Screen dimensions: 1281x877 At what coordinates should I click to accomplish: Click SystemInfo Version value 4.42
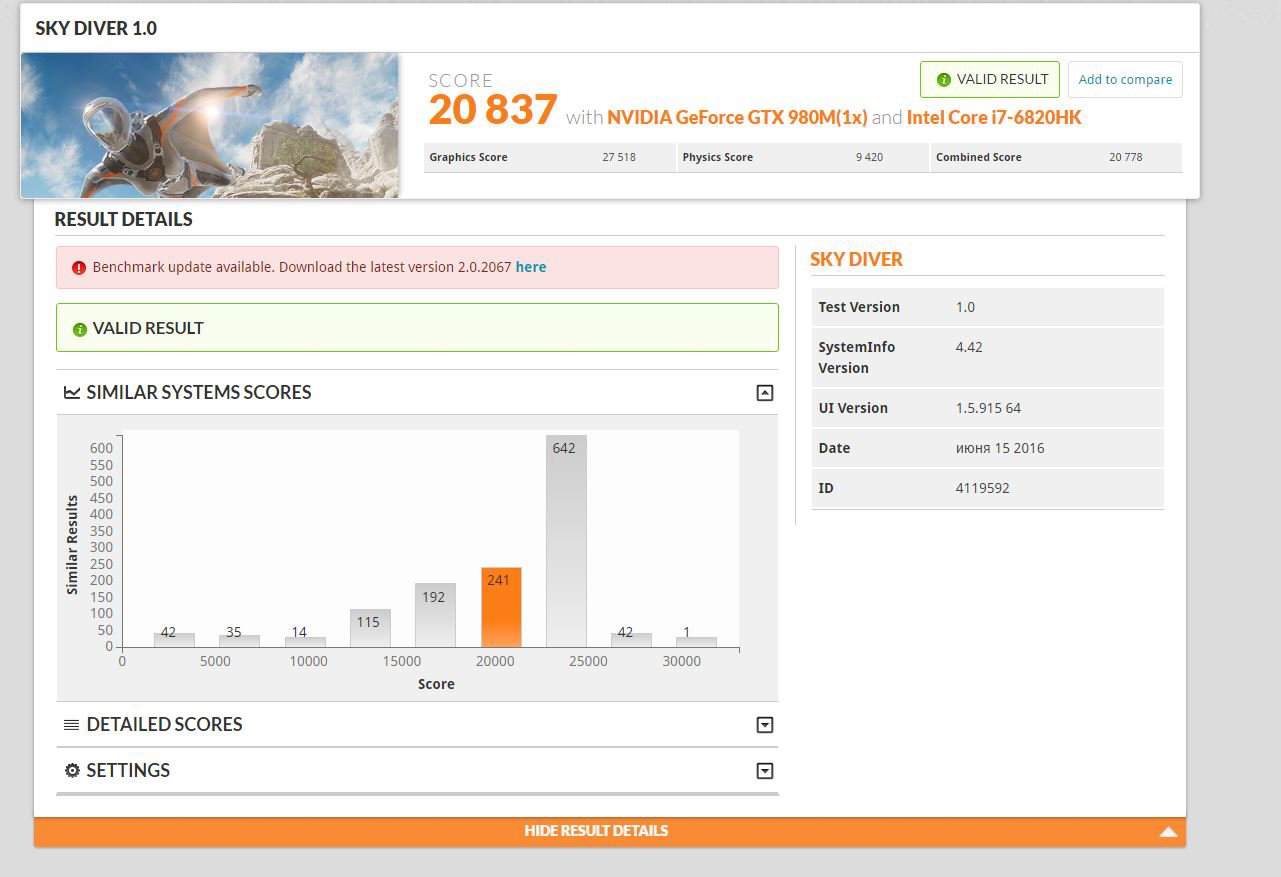pyautogui.click(x=969, y=347)
